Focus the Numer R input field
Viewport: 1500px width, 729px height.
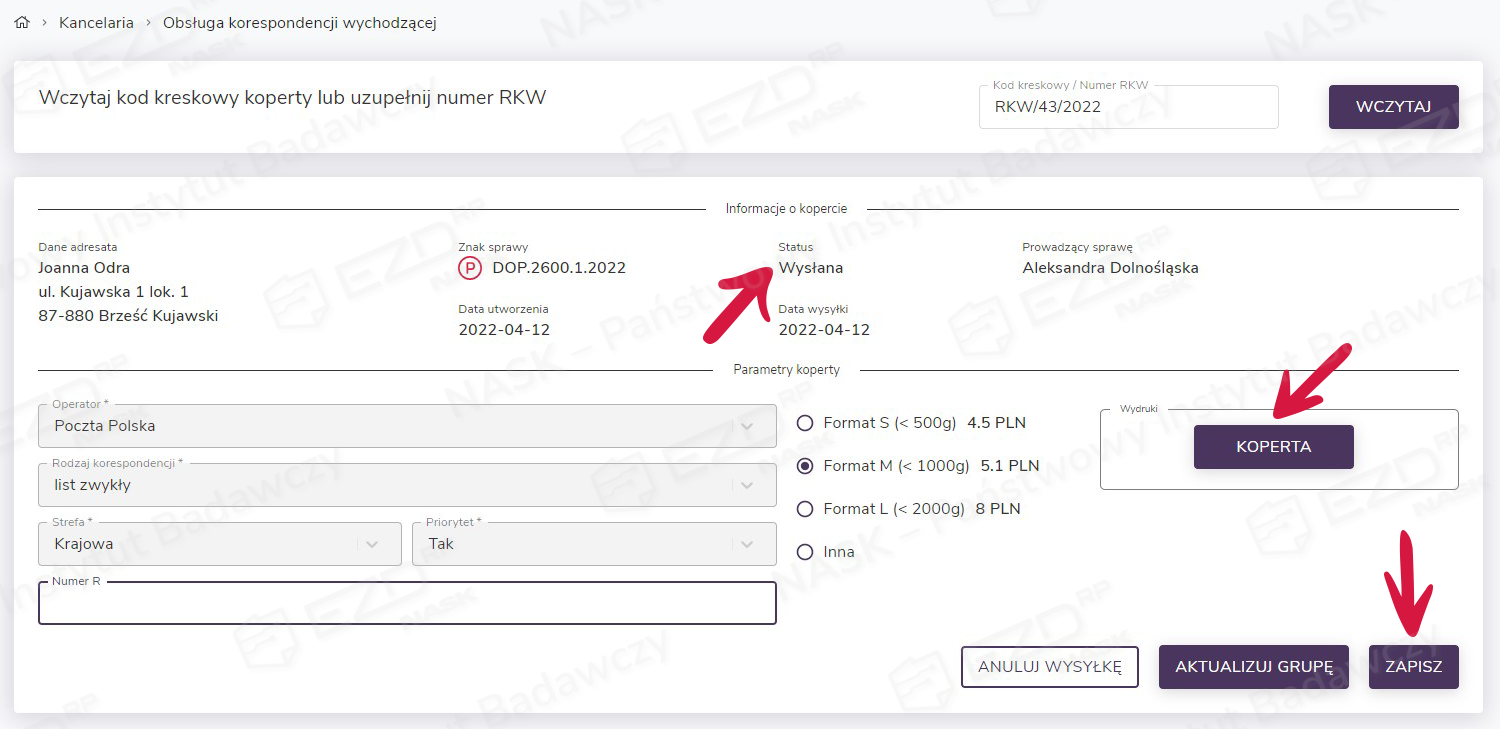pos(407,604)
